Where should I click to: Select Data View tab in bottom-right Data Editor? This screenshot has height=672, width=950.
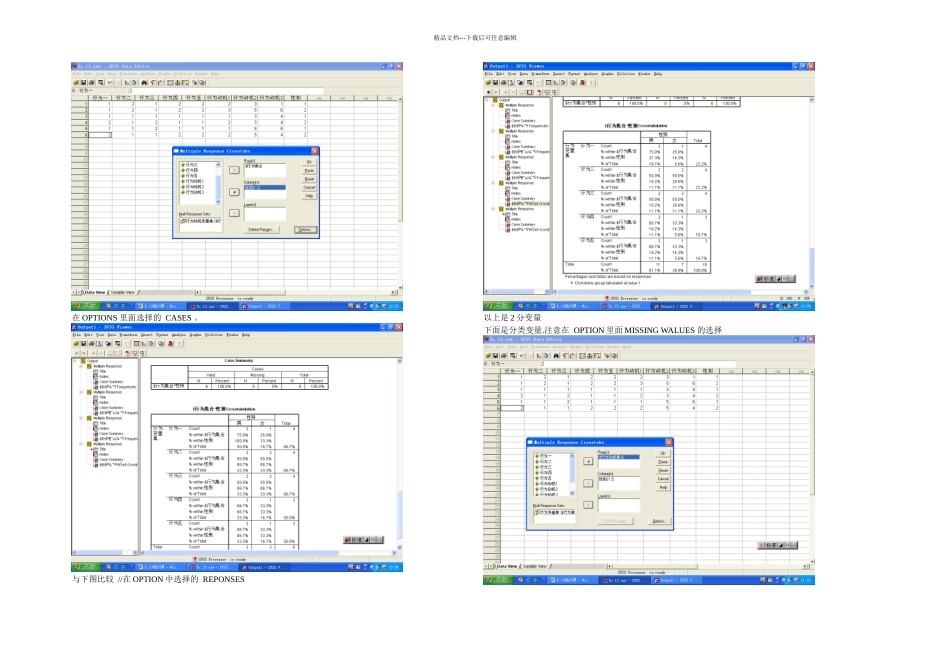pos(507,567)
